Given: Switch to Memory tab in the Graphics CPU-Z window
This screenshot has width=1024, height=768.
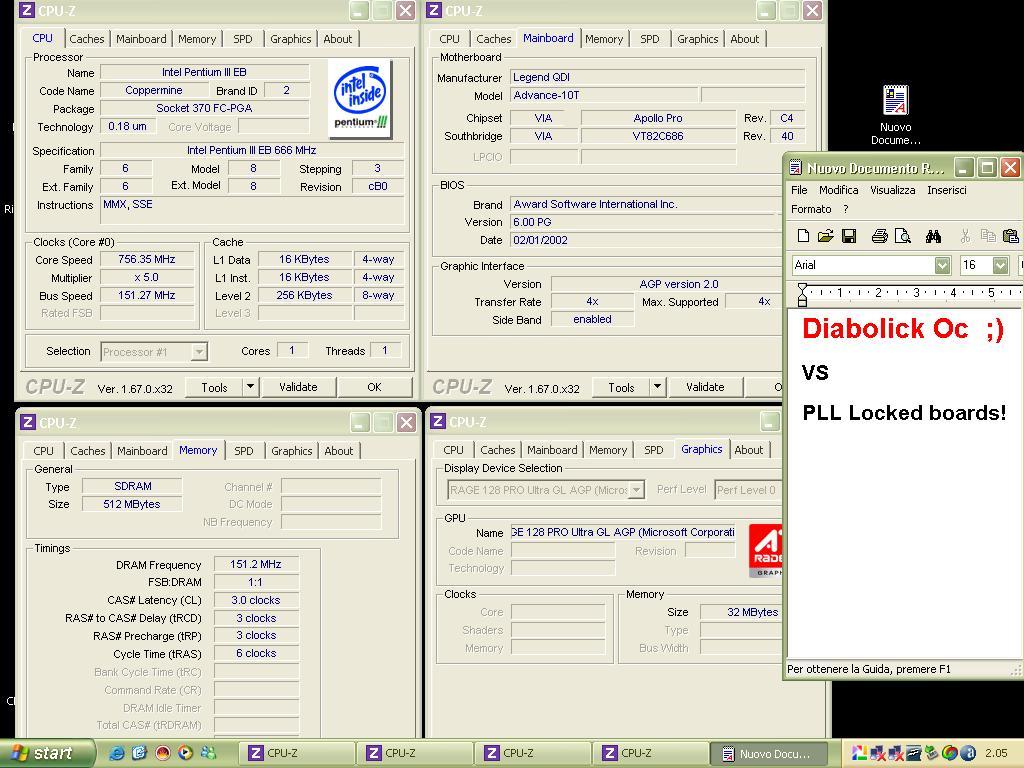Looking at the screenshot, I should click(608, 451).
